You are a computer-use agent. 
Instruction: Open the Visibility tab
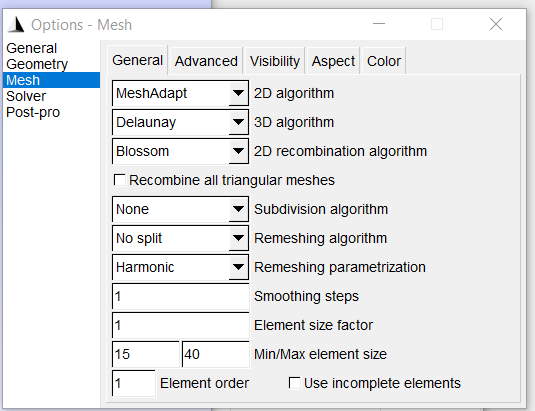tap(275, 61)
